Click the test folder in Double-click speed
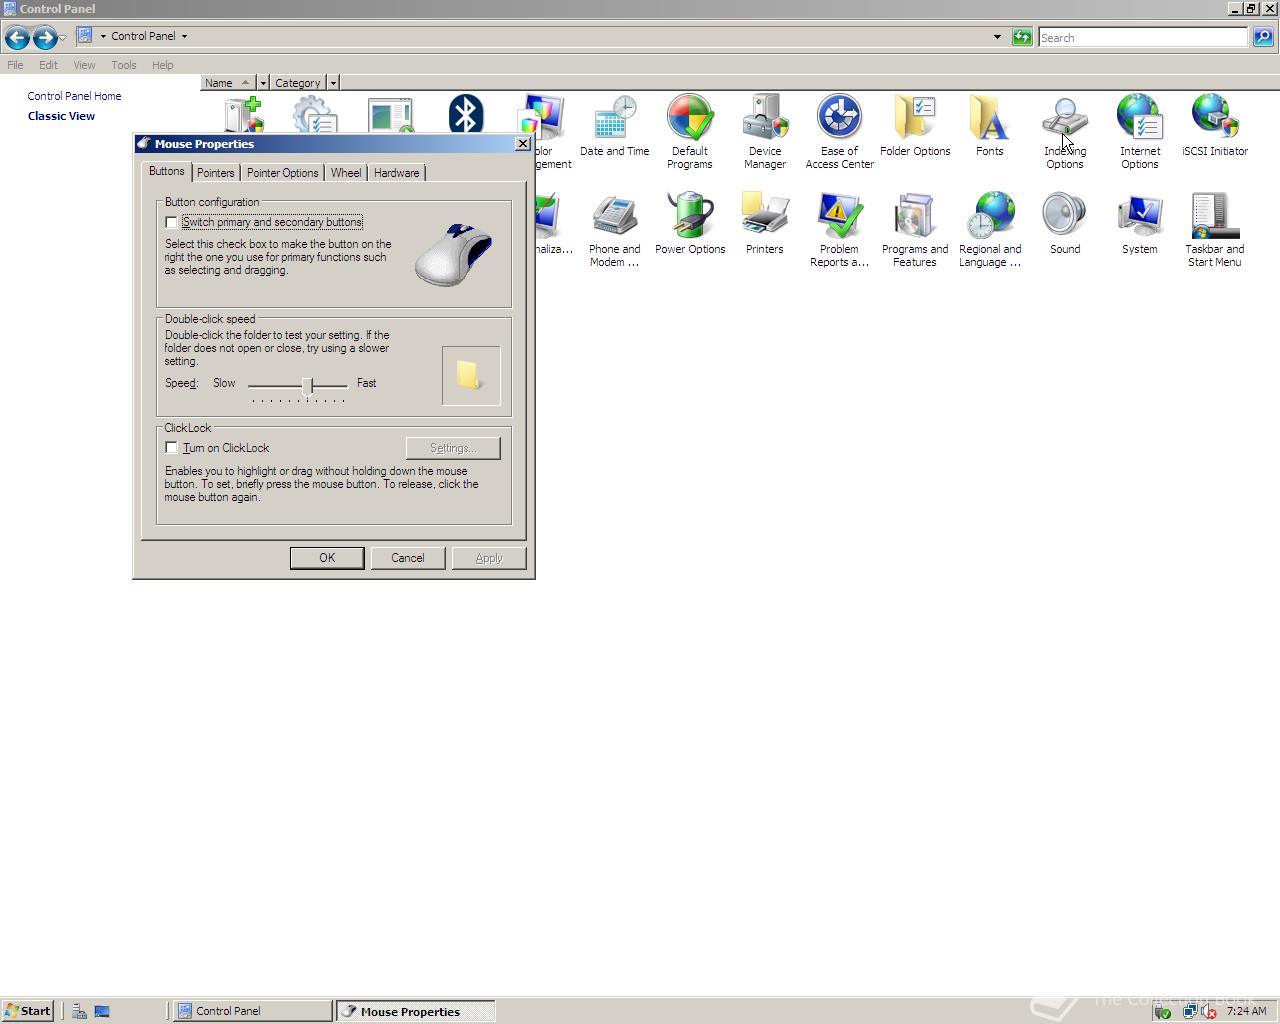Viewport: 1280px width, 1024px height. pyautogui.click(x=470, y=375)
